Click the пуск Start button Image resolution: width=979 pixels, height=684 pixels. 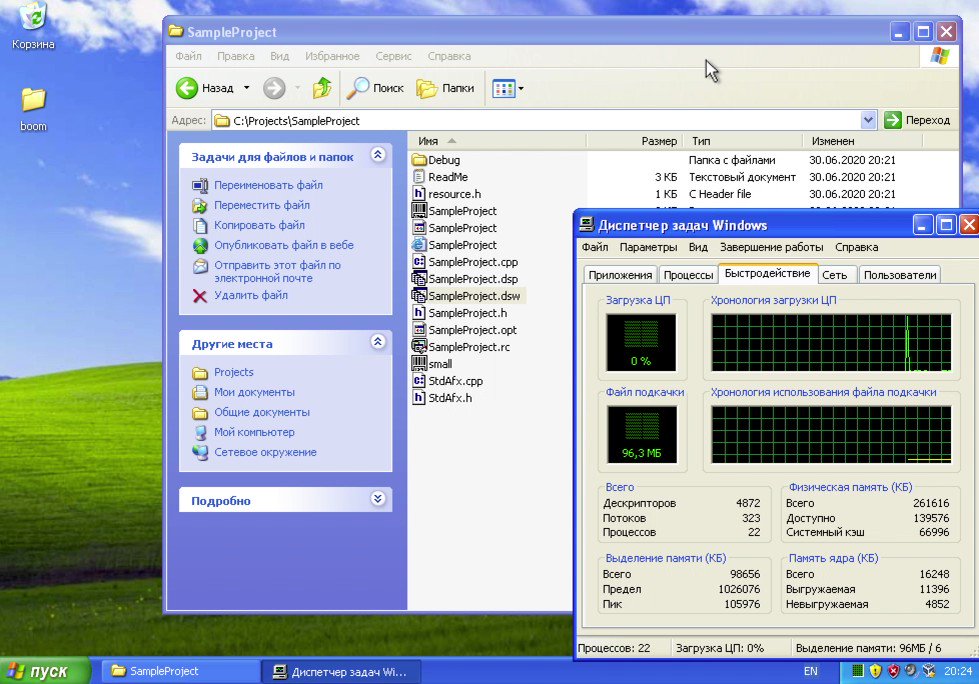pyautogui.click(x=45, y=671)
